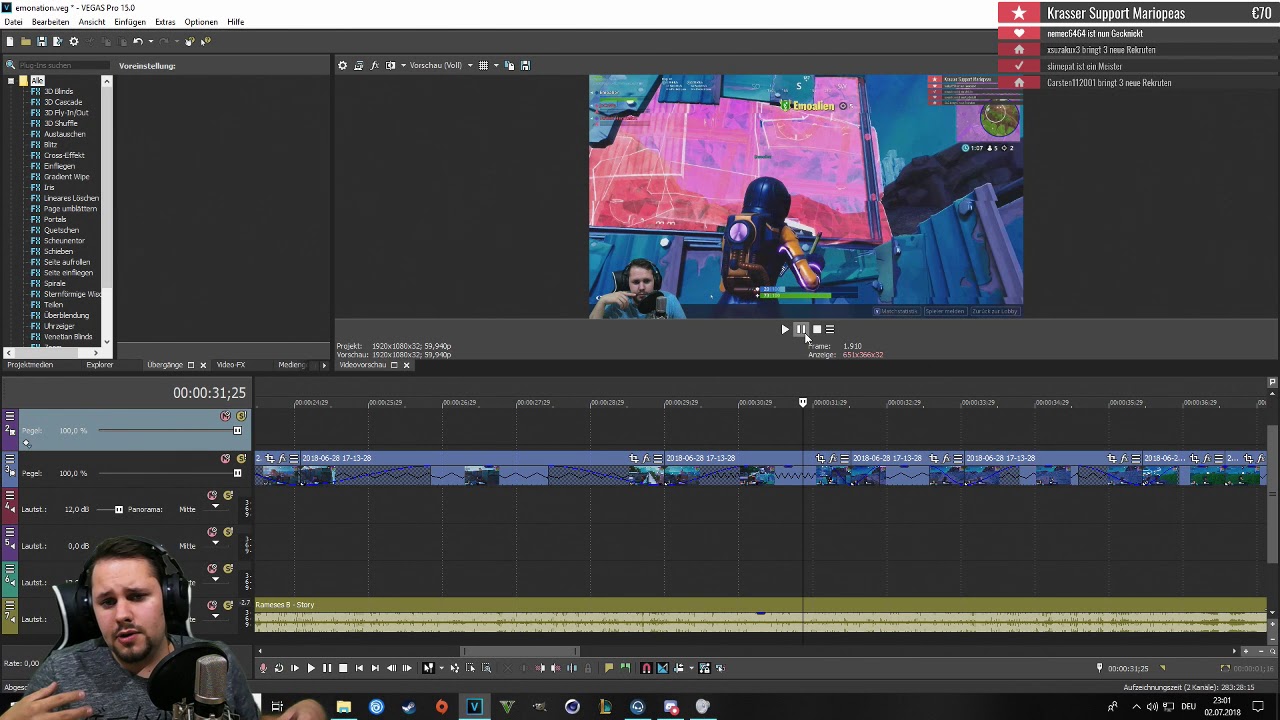The image size is (1280, 720).
Task: Click the timeline playhead marker on ruler
Action: coord(803,402)
